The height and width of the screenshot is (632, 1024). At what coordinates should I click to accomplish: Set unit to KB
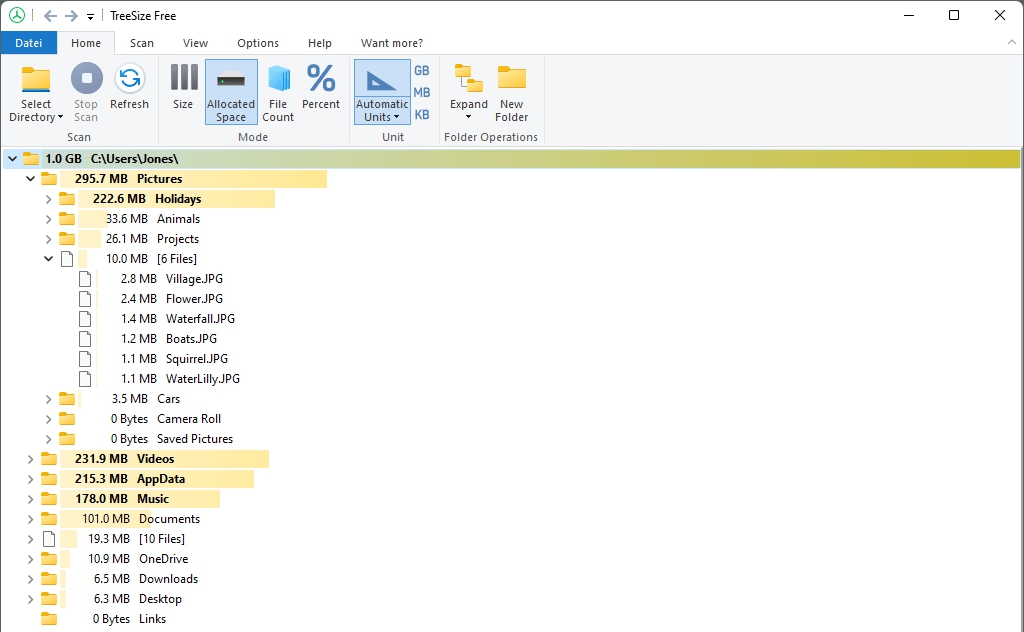[x=422, y=115]
